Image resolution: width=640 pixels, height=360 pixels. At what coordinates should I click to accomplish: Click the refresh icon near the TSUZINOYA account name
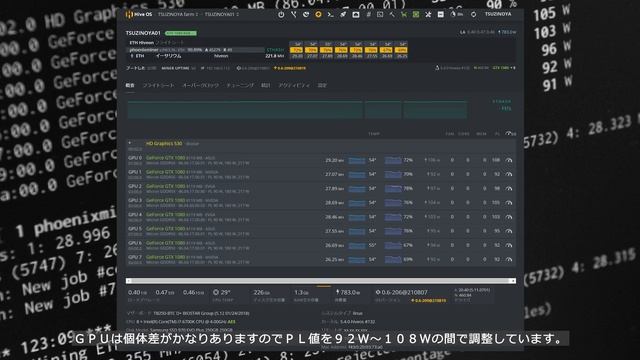point(473,14)
